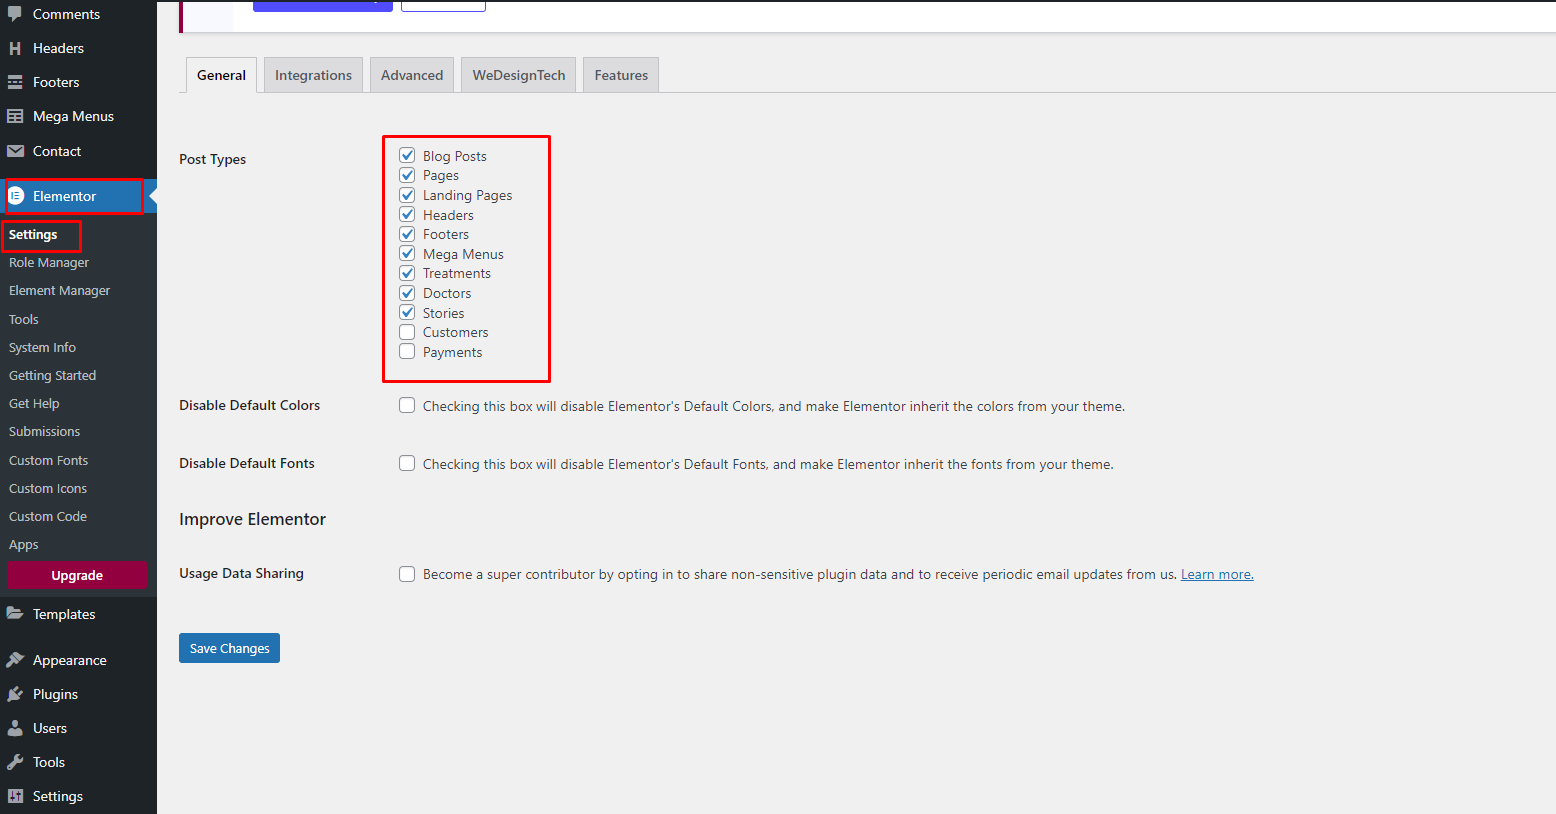Viewport: 1556px width, 814px height.
Task: Uncheck the Pages post type checkbox
Action: click(x=407, y=175)
